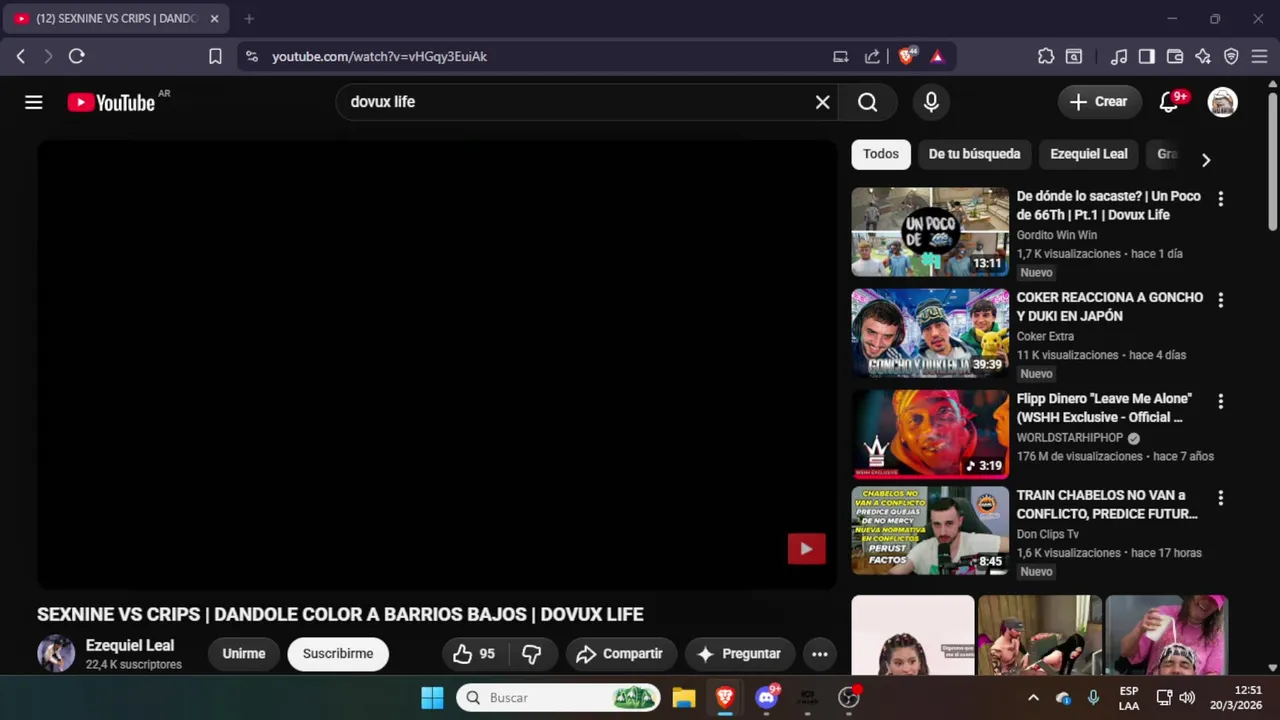This screenshot has height=720, width=1280.
Task: Open File Explorer from the taskbar
Action: 684,698
